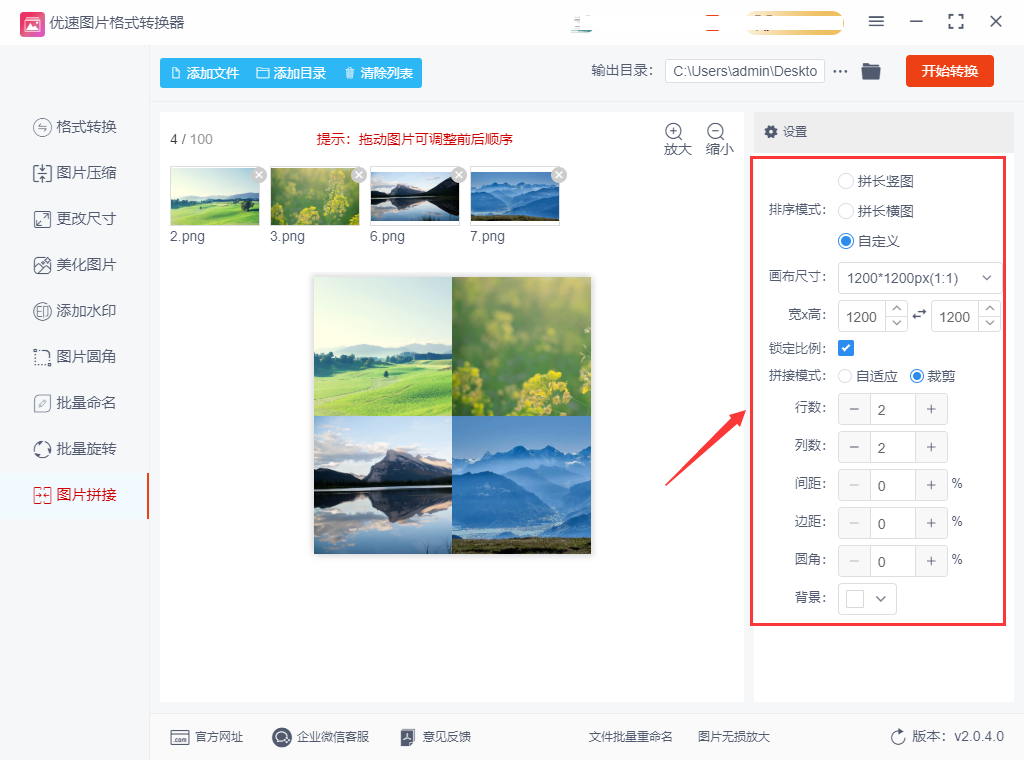Decrease 列数 column count with minus
Viewport: 1024px width, 760px height.
coord(854,447)
